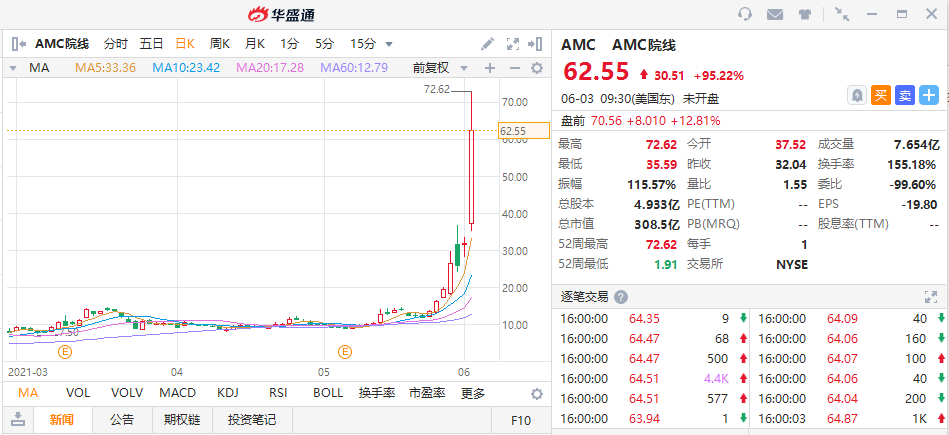Open more time periods dropdown after 15分

(389, 44)
